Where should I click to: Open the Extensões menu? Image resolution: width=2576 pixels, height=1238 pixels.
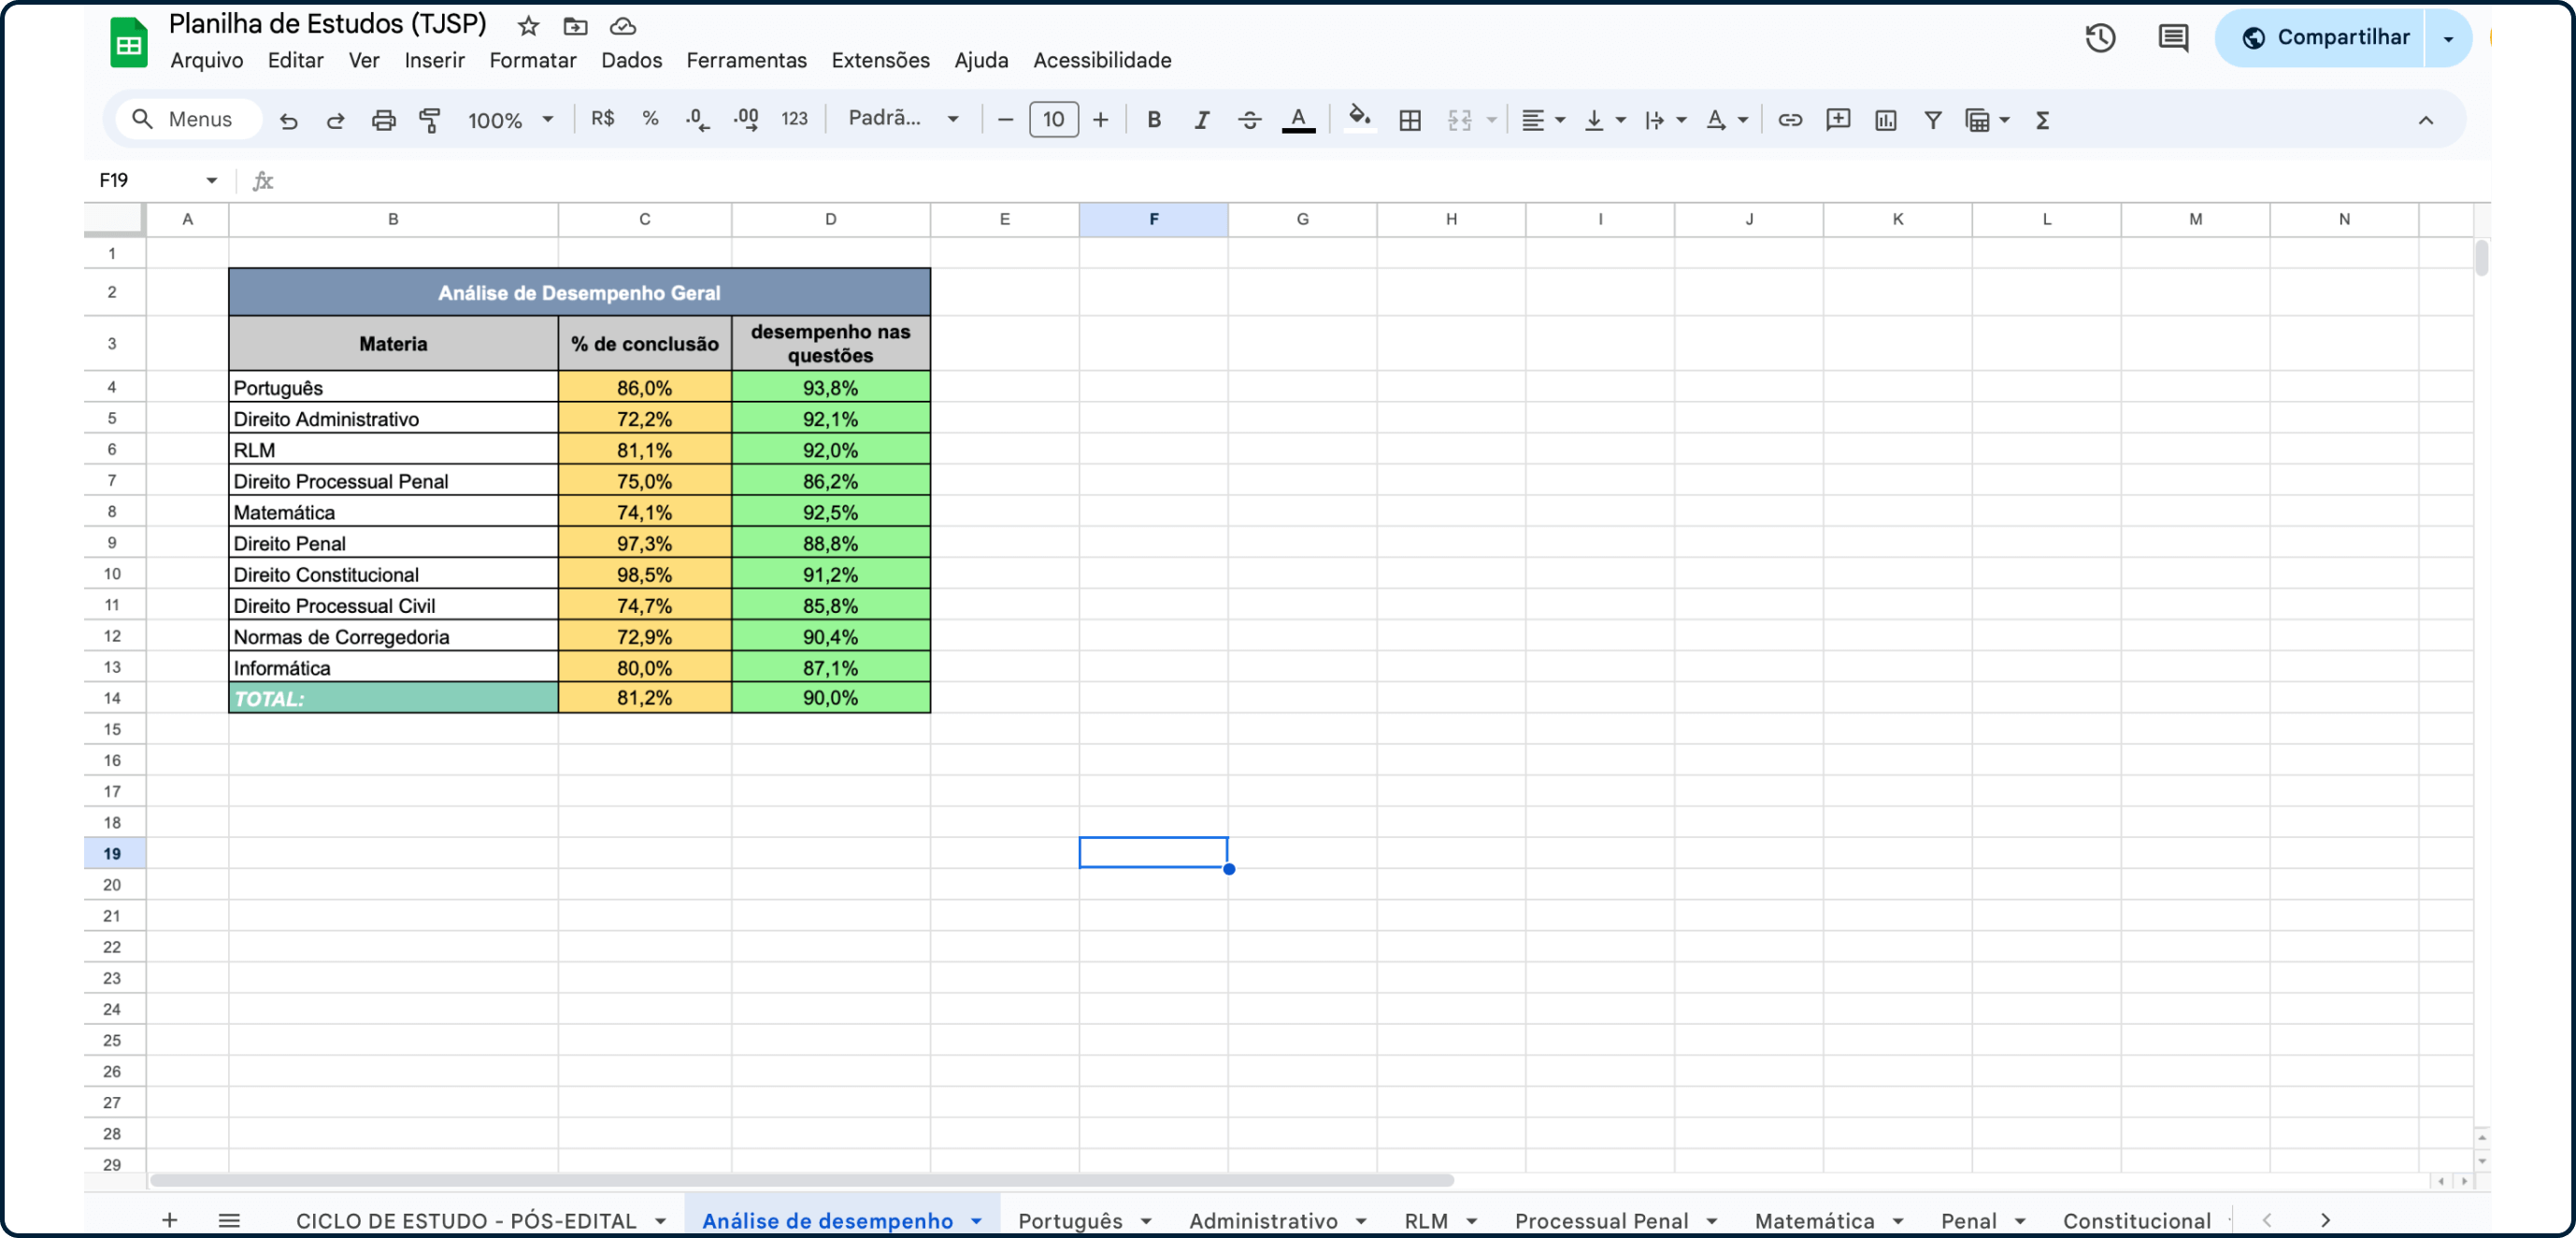tap(880, 60)
